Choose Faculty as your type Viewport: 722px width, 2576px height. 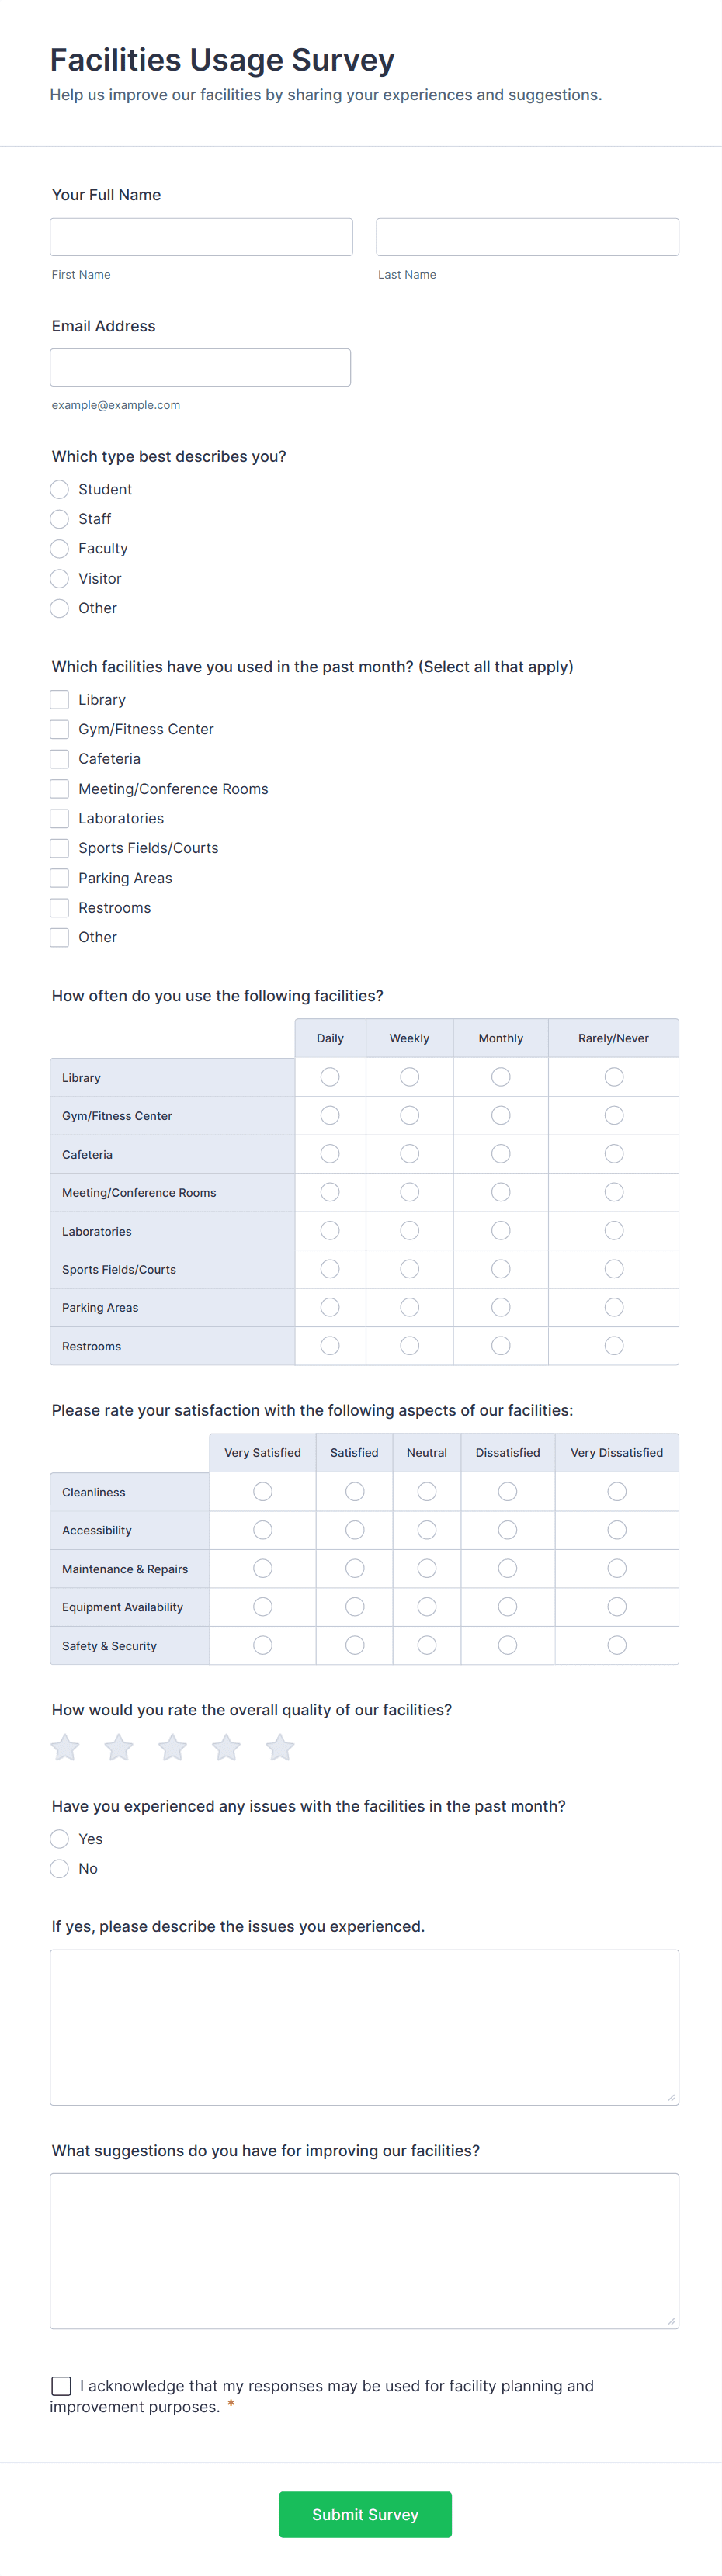(60, 548)
